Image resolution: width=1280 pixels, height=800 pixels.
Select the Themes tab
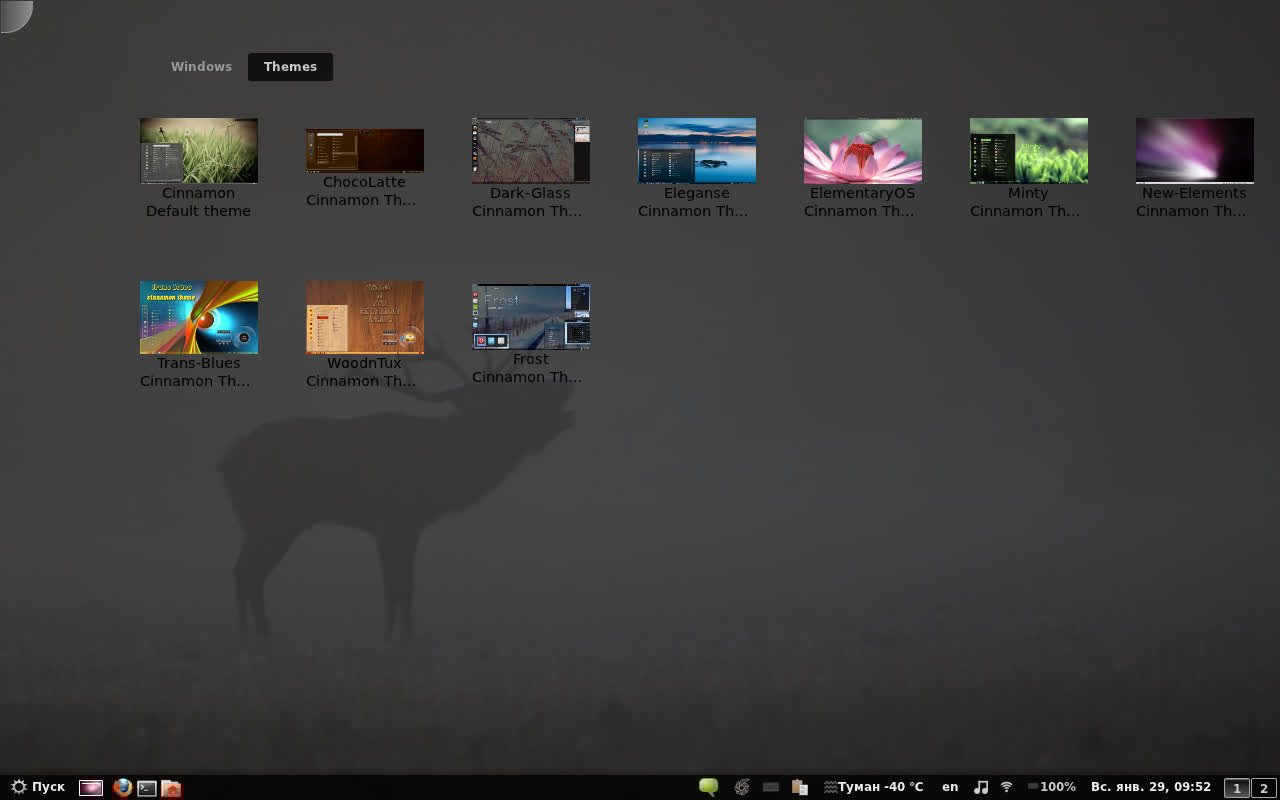pos(290,67)
